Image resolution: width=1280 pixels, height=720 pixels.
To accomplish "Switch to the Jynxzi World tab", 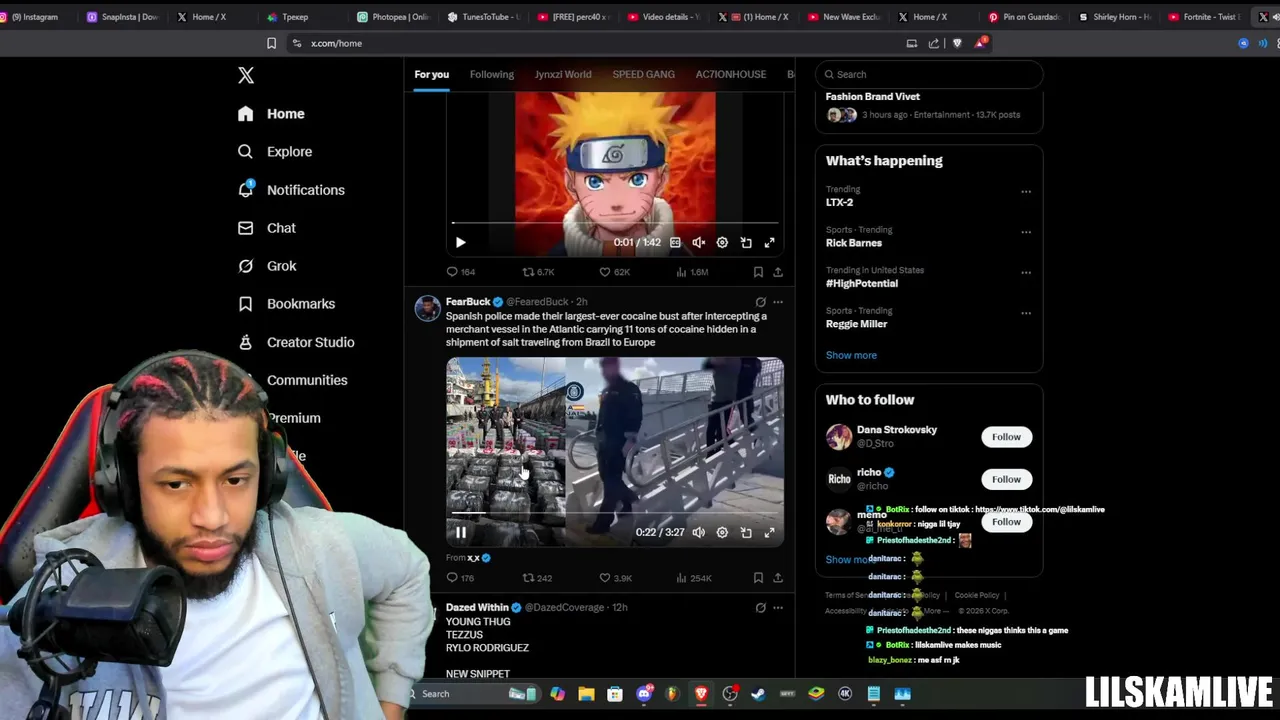I will click(563, 74).
